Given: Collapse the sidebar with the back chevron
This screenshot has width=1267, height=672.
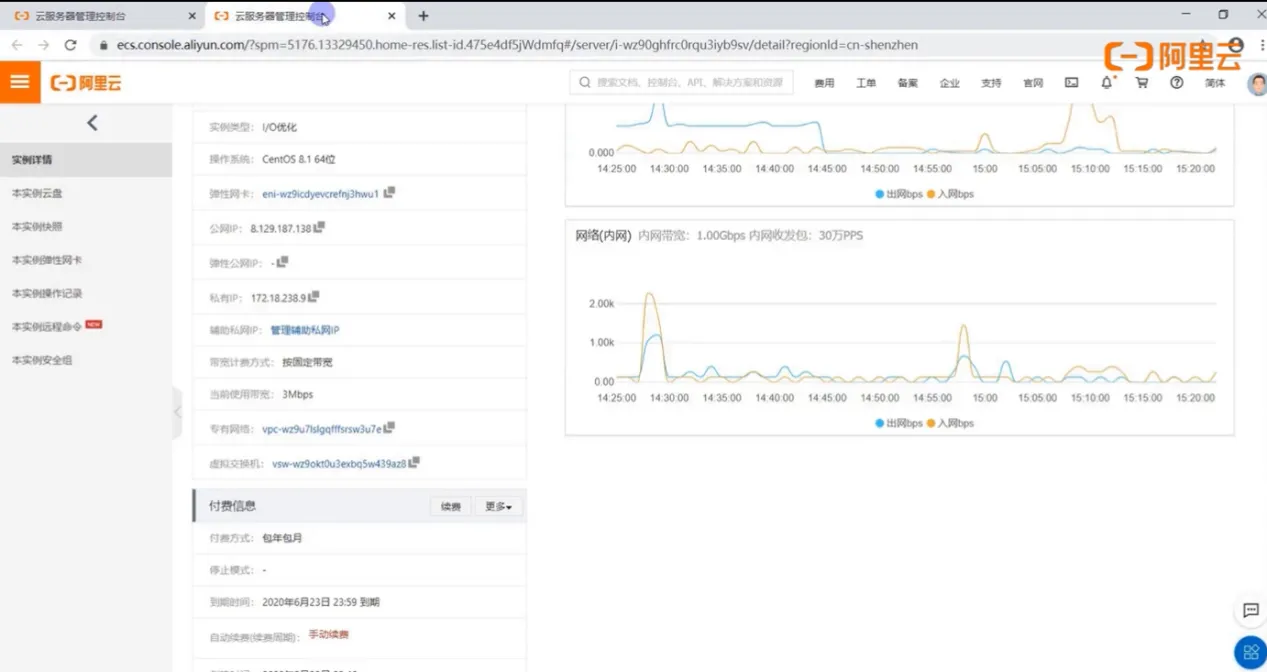Looking at the screenshot, I should pos(92,123).
